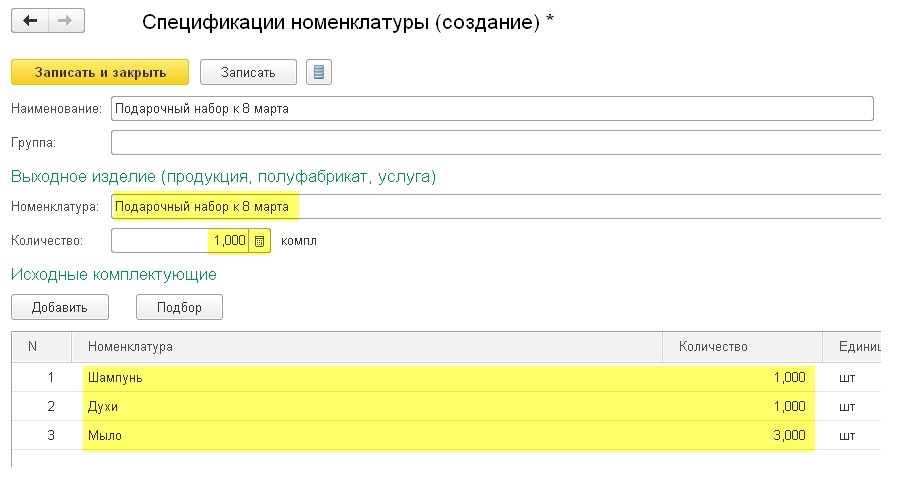Screen dimensions: 903x485
Task: Click Выходное изделие section heading
Action: (223, 176)
